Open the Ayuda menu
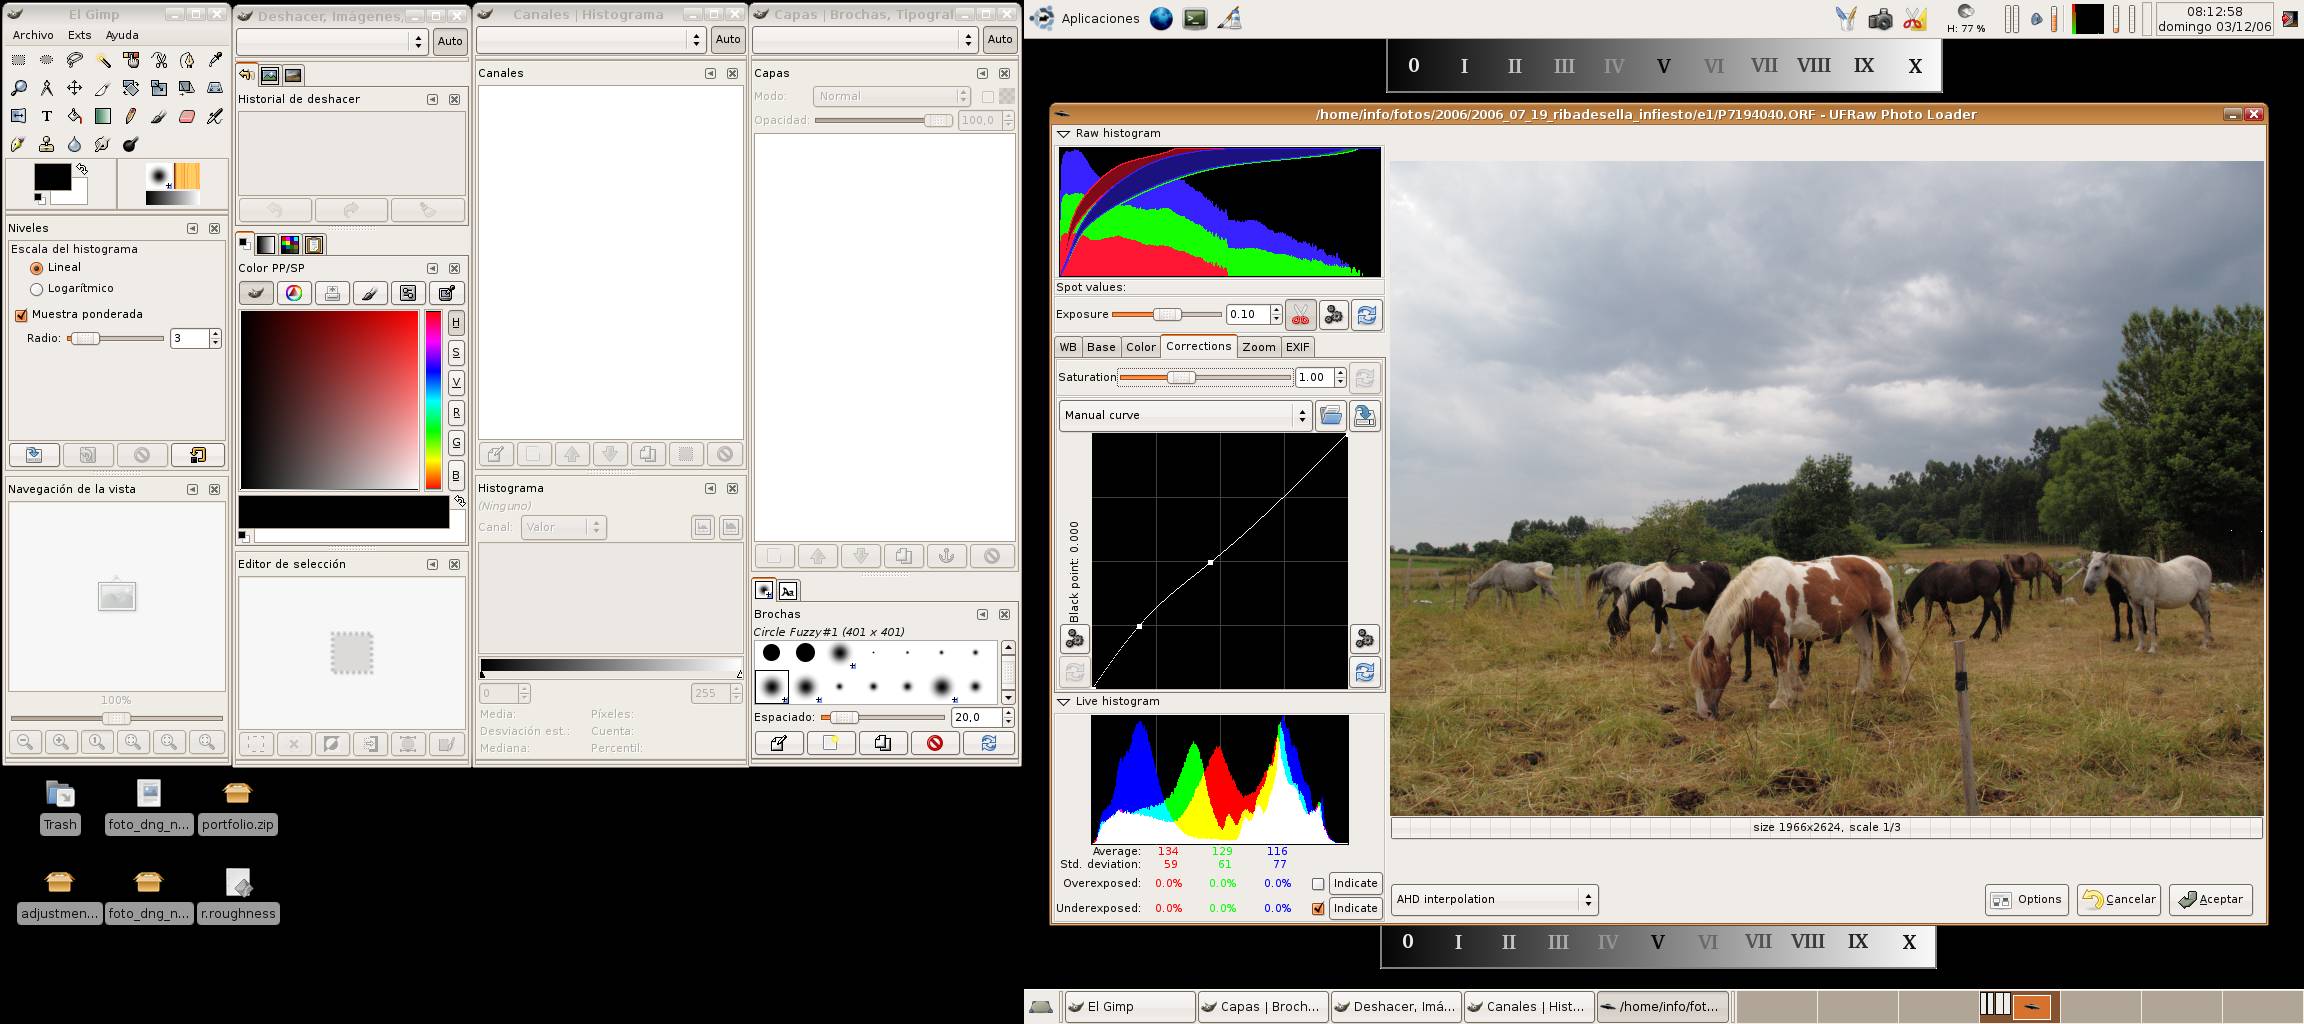 coord(122,35)
